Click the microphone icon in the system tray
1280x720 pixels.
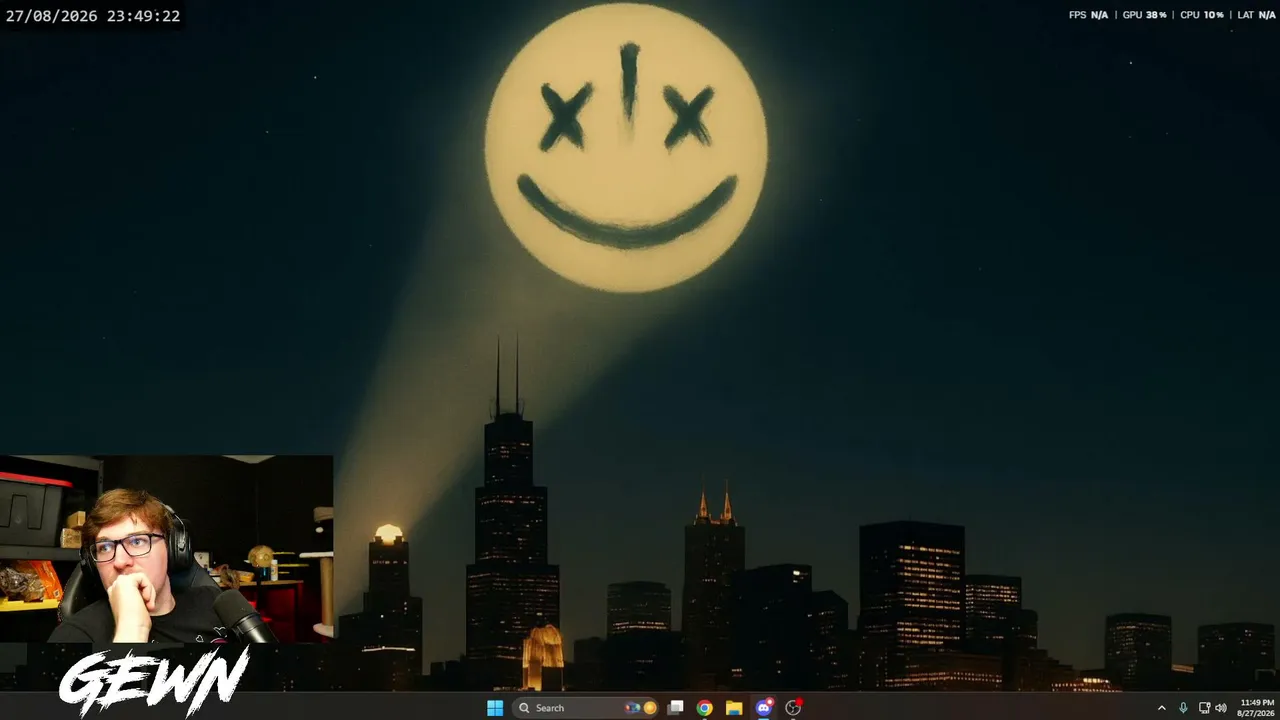tap(1183, 708)
